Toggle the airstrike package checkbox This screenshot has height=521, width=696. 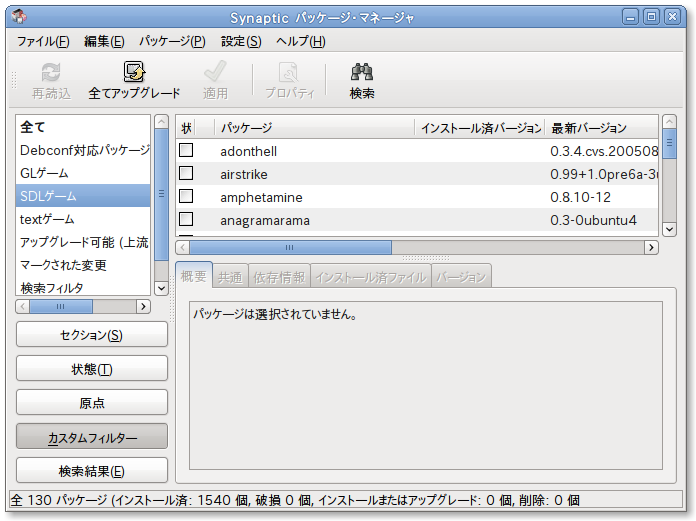pos(186,173)
